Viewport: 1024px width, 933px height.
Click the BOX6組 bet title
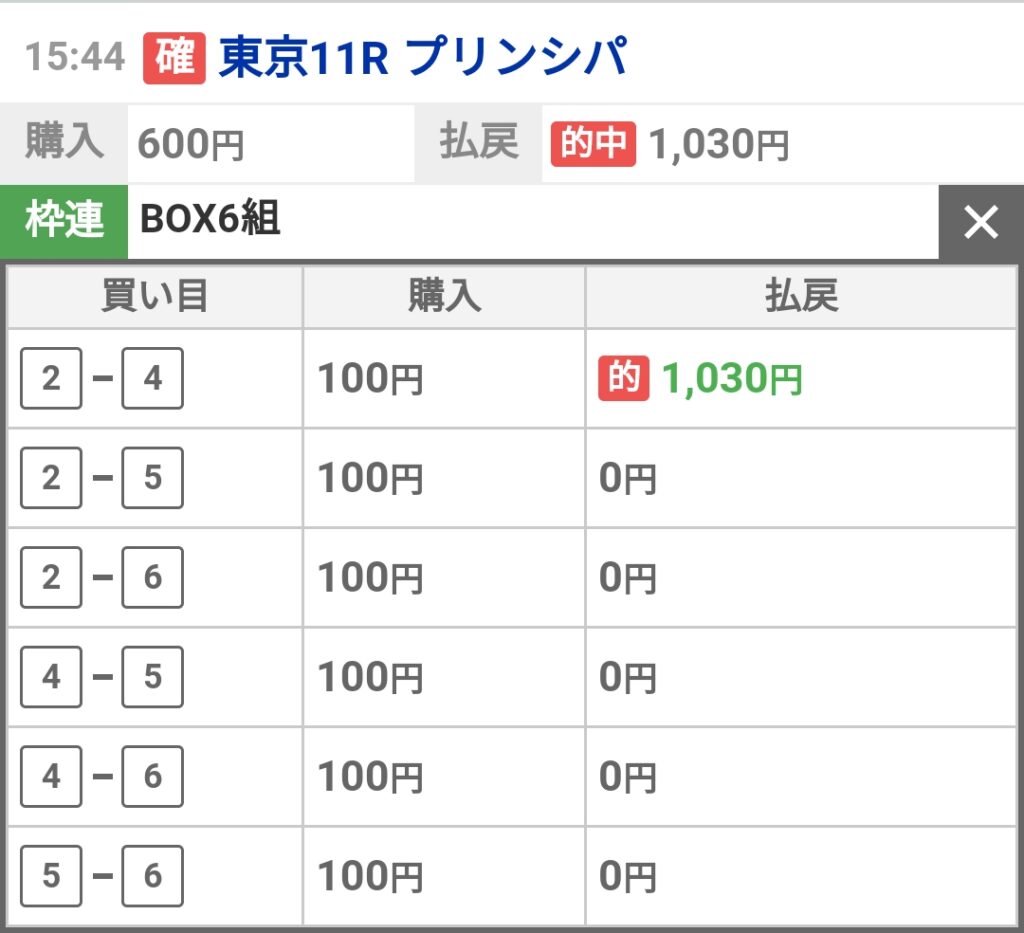(x=210, y=218)
